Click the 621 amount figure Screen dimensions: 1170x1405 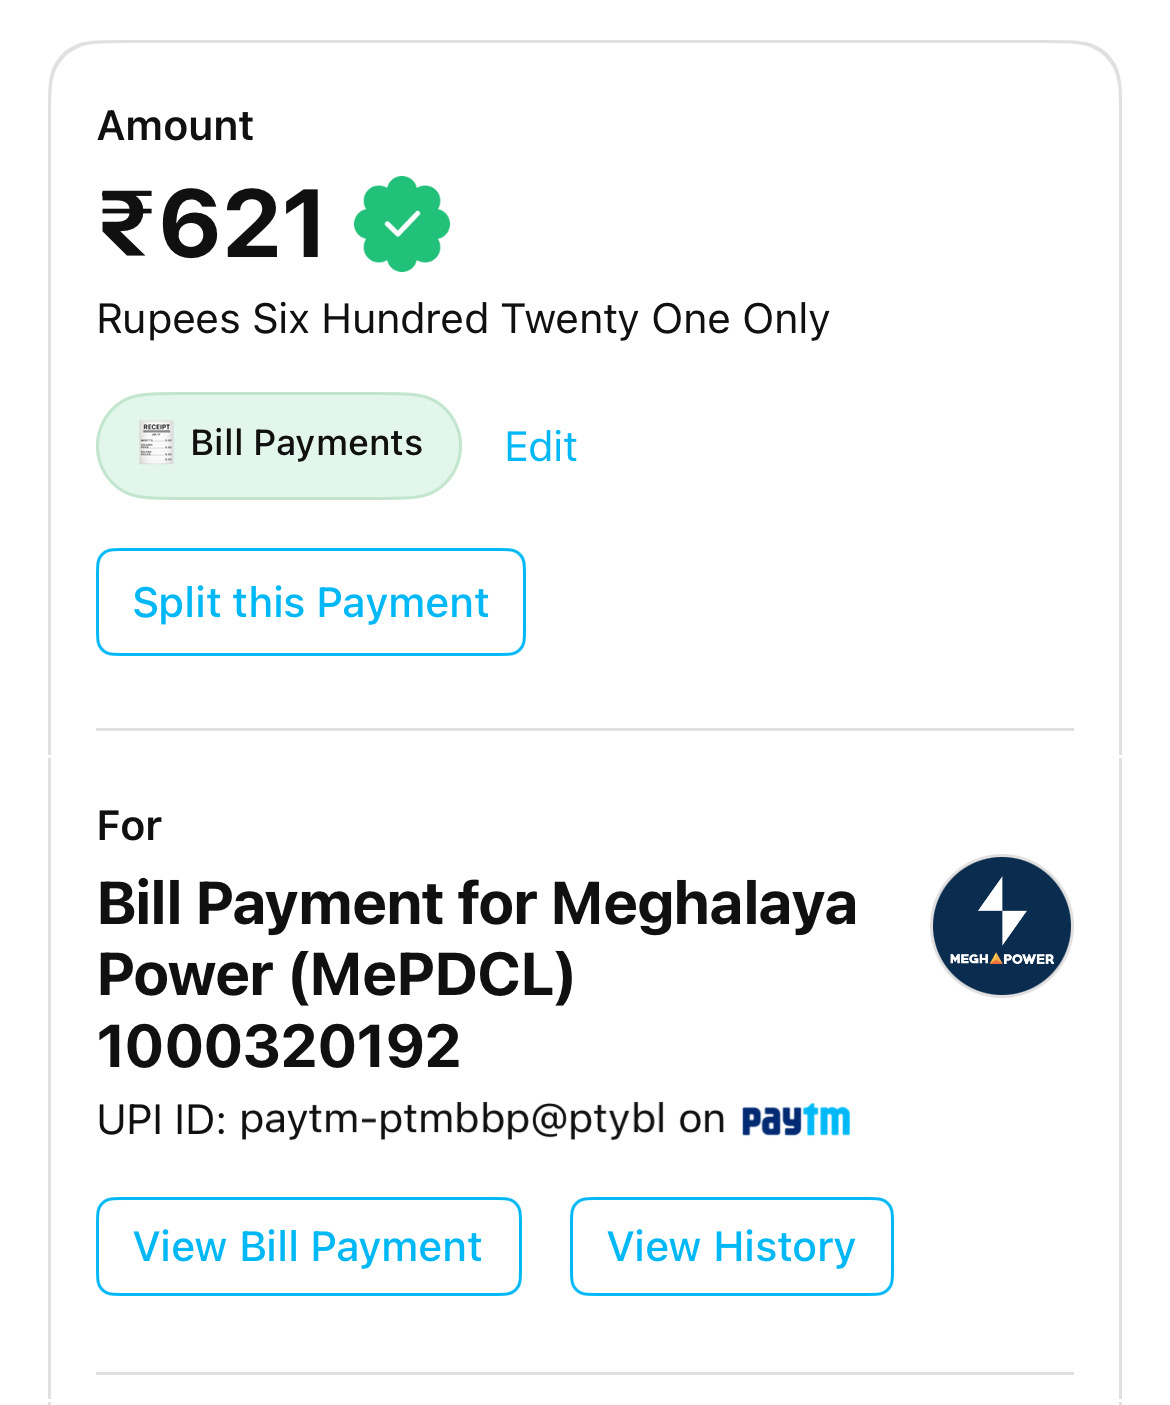coord(243,224)
